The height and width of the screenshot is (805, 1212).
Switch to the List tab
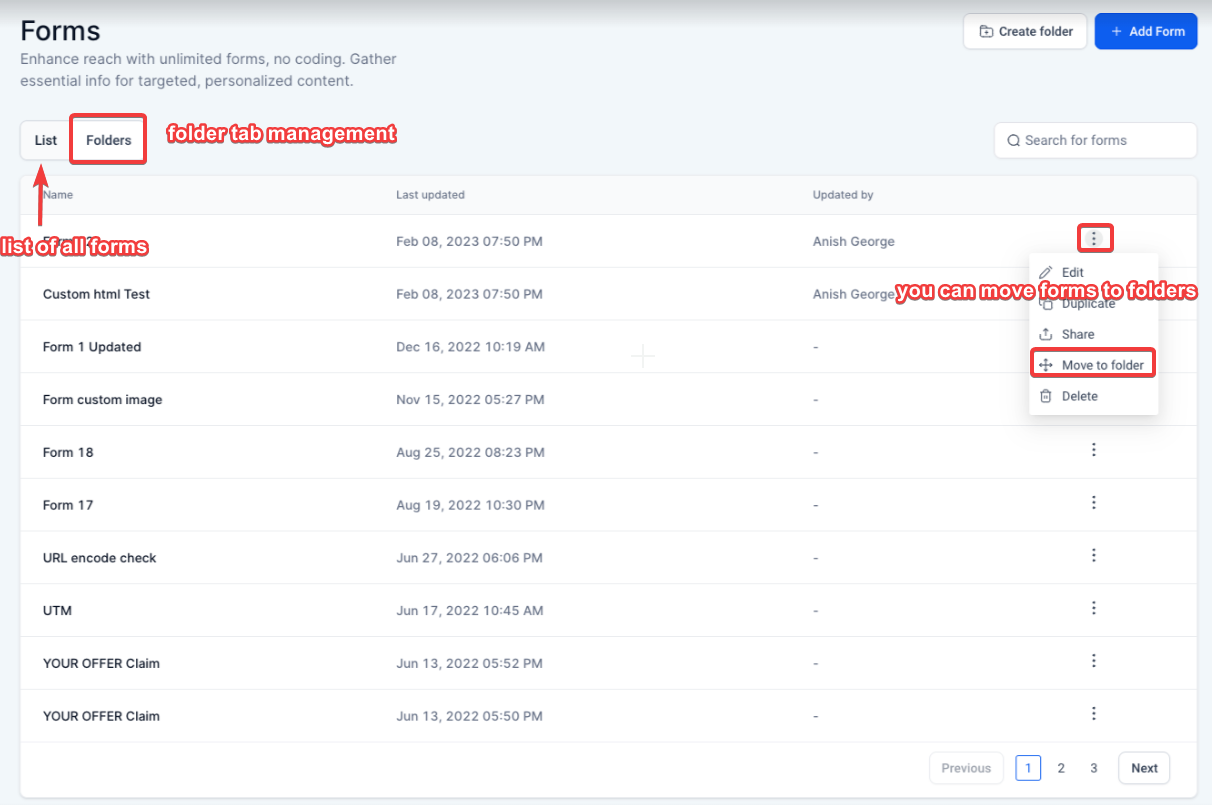[x=46, y=140]
